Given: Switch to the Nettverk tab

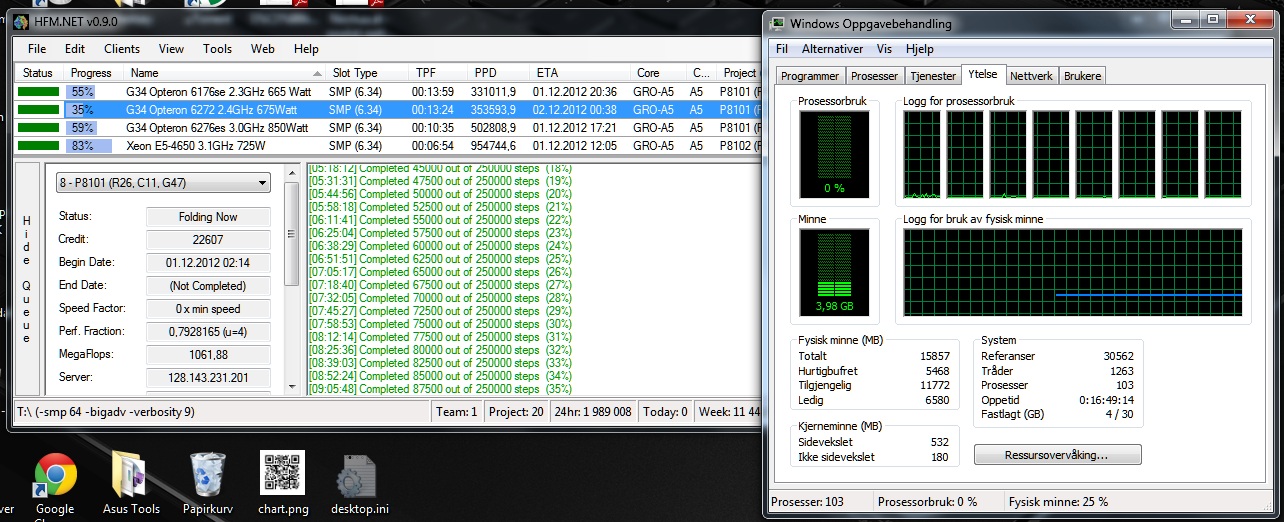Looking at the screenshot, I should click(x=1031, y=76).
